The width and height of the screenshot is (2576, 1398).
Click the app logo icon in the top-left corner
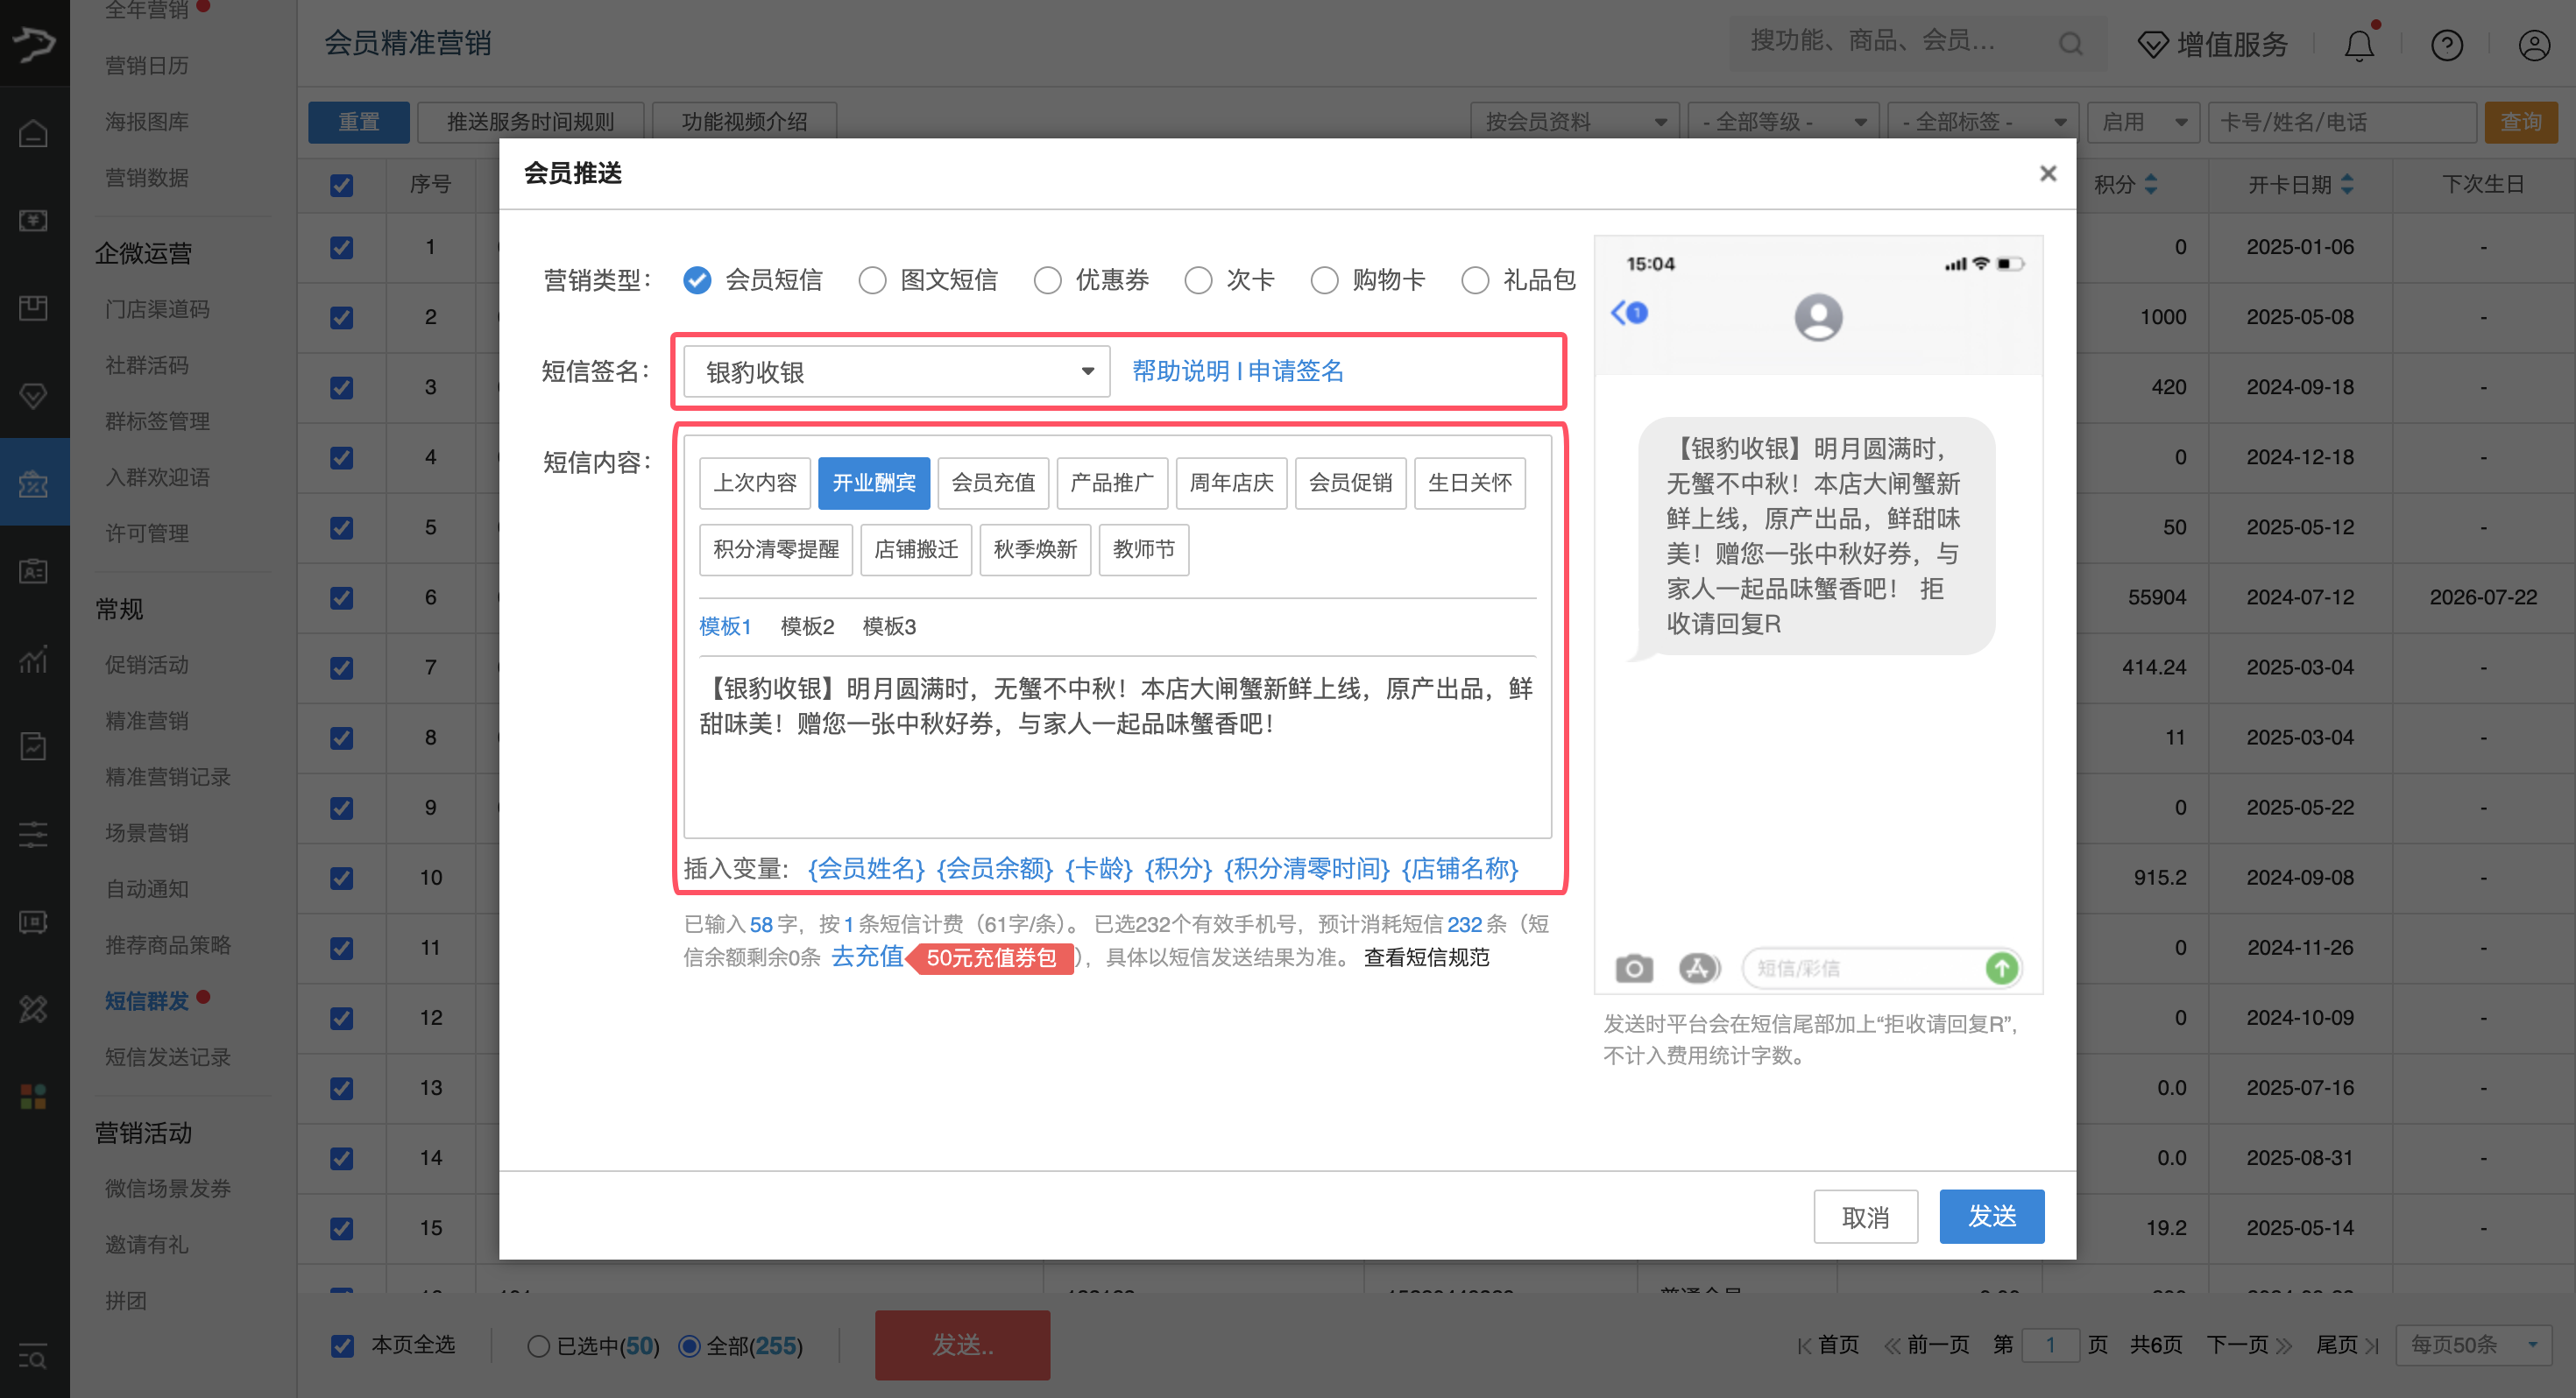(34, 43)
